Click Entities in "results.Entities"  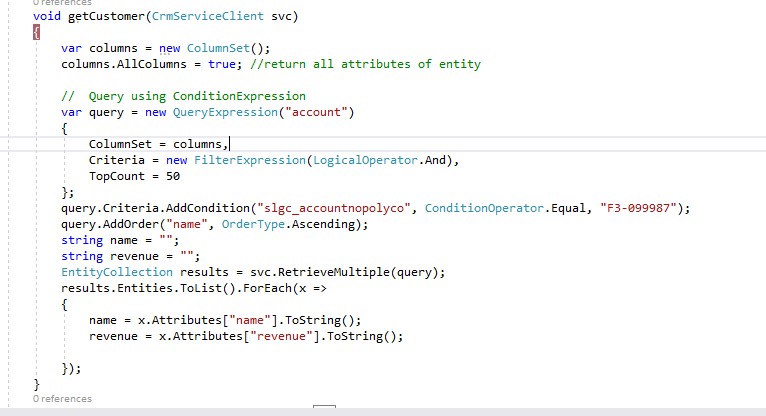pyautogui.click(x=145, y=288)
